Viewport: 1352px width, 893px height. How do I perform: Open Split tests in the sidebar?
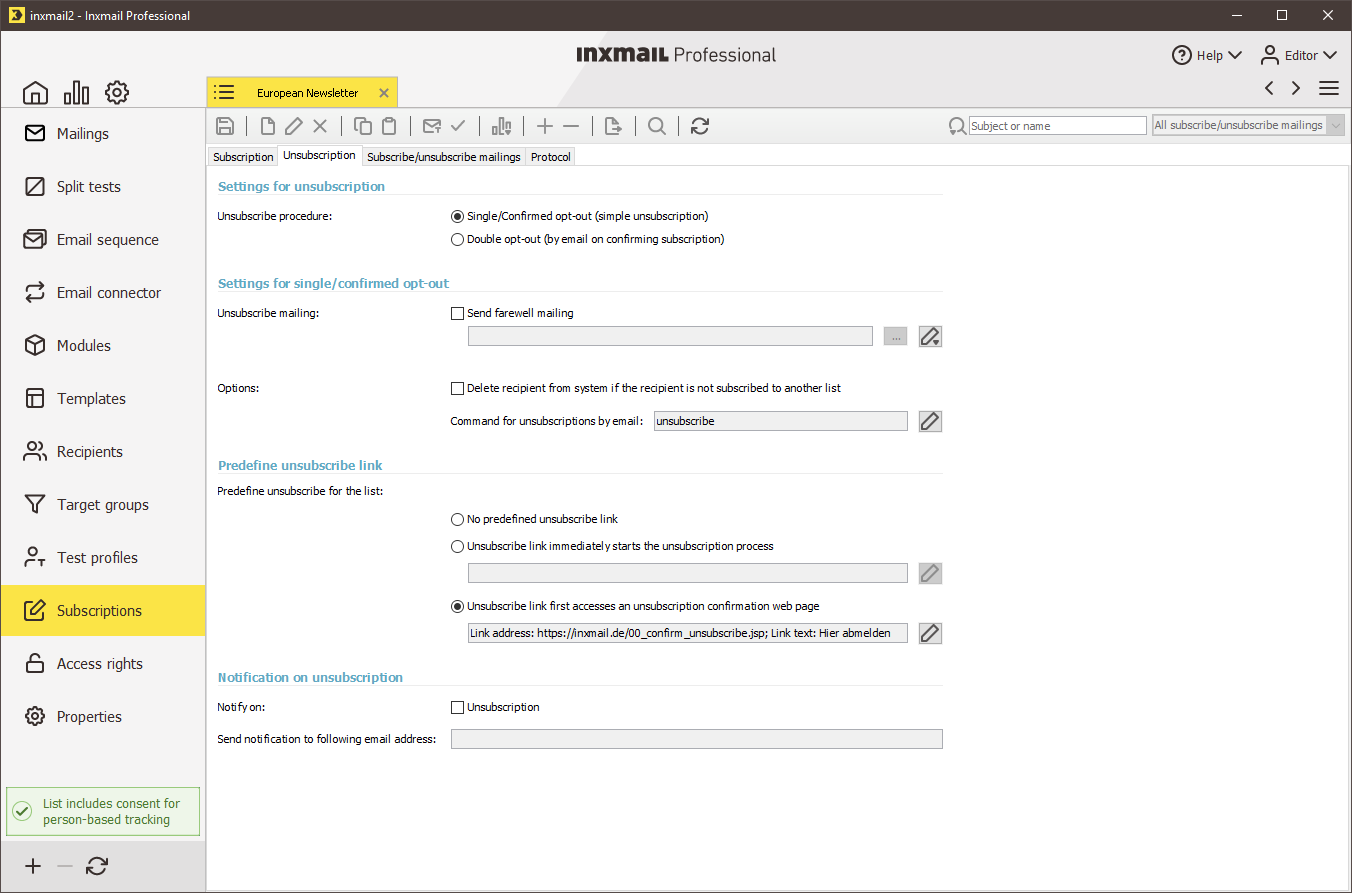point(103,187)
